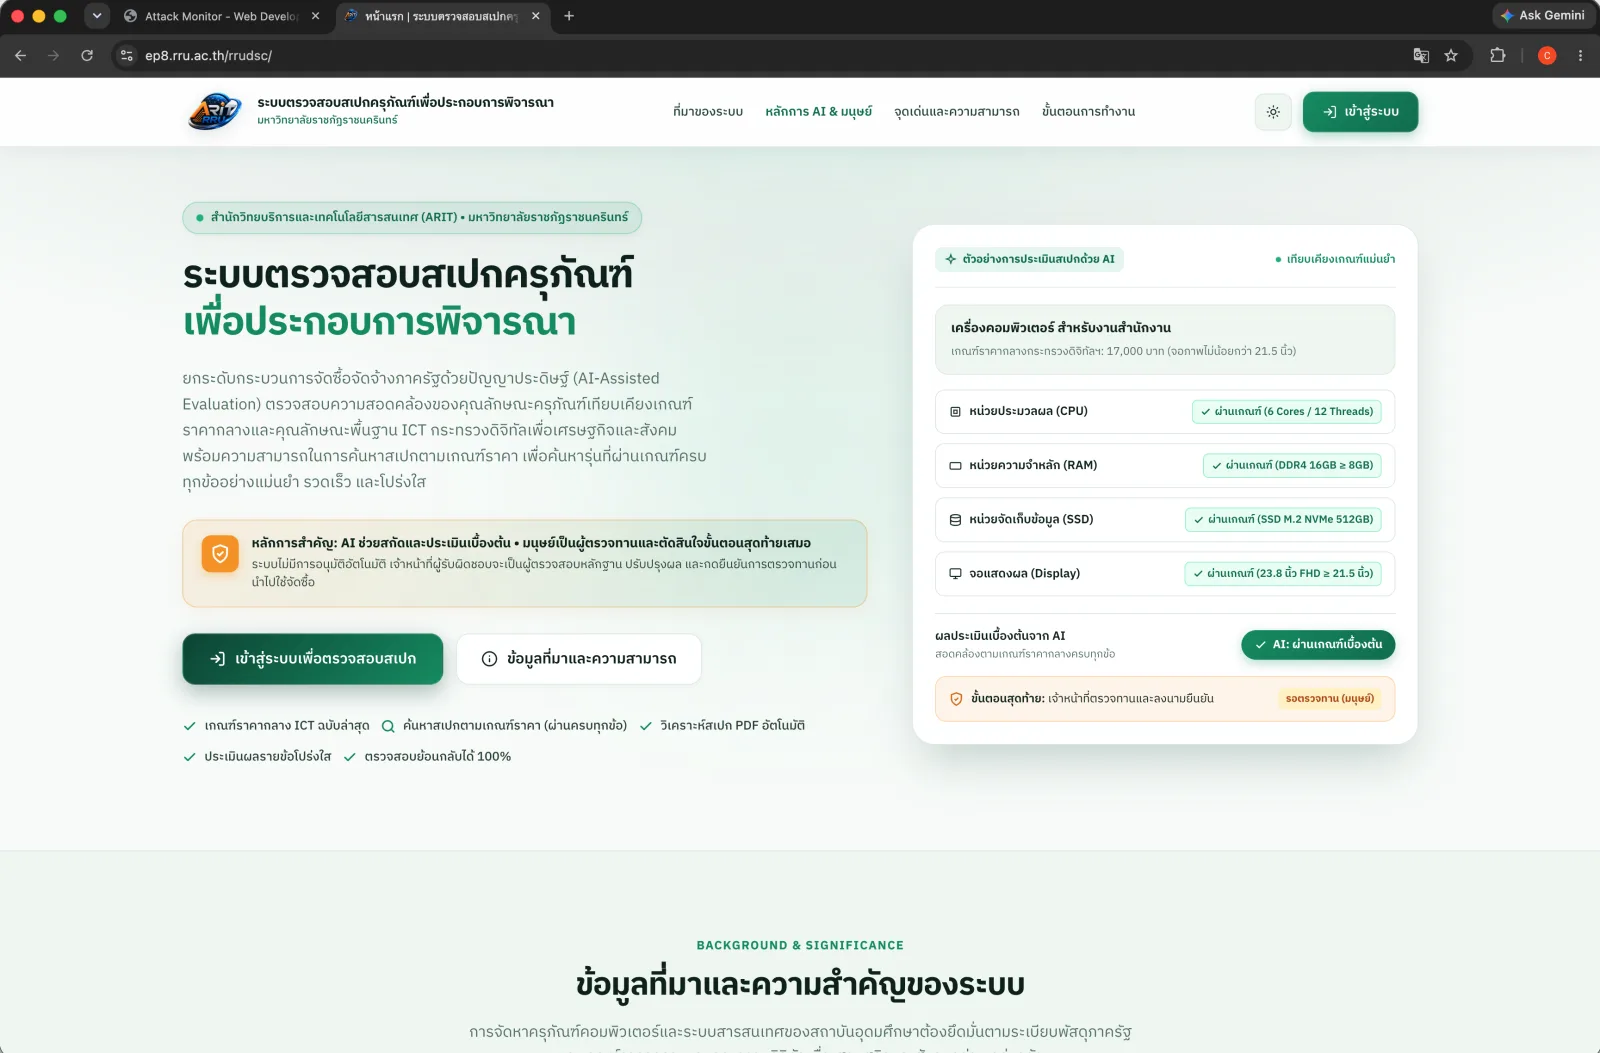Click the BACKGROUND & SIGNIFICANCE label

pos(800,945)
